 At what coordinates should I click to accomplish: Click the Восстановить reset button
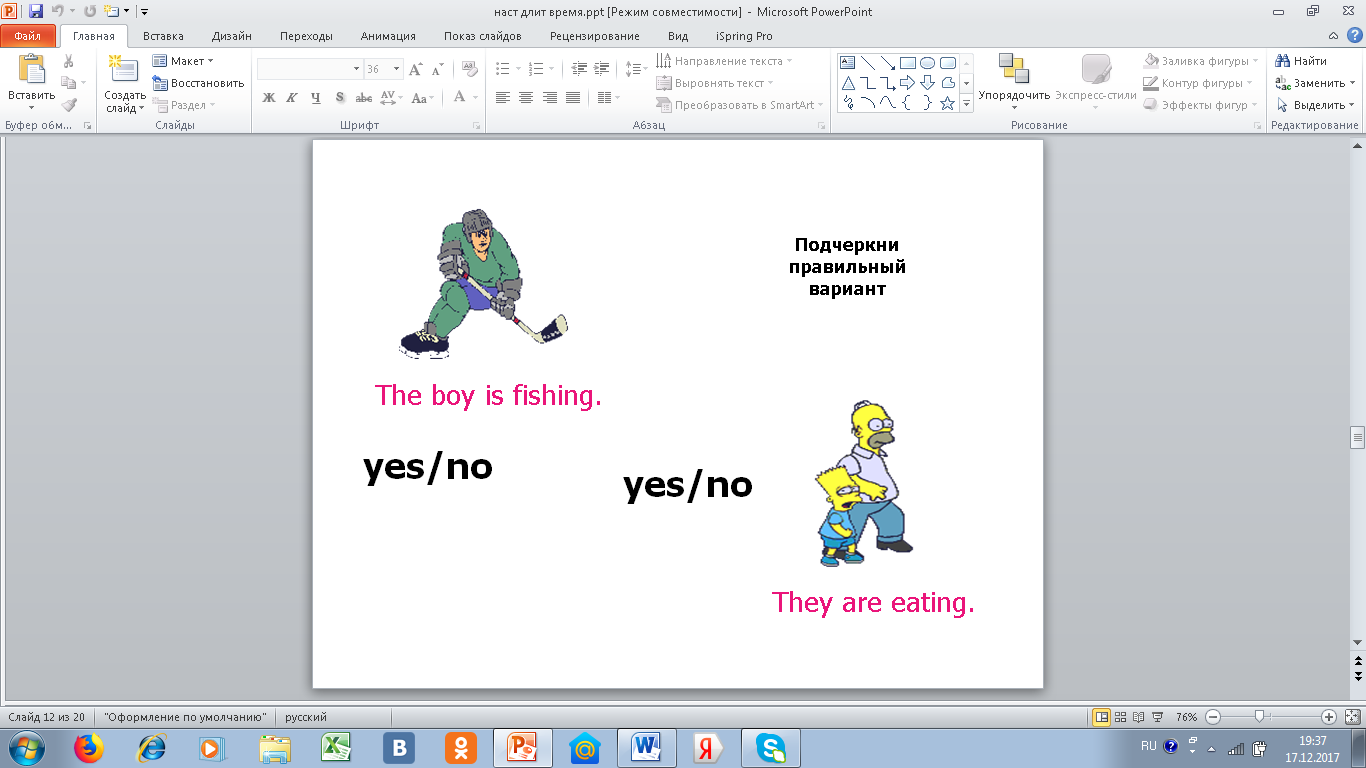(199, 83)
